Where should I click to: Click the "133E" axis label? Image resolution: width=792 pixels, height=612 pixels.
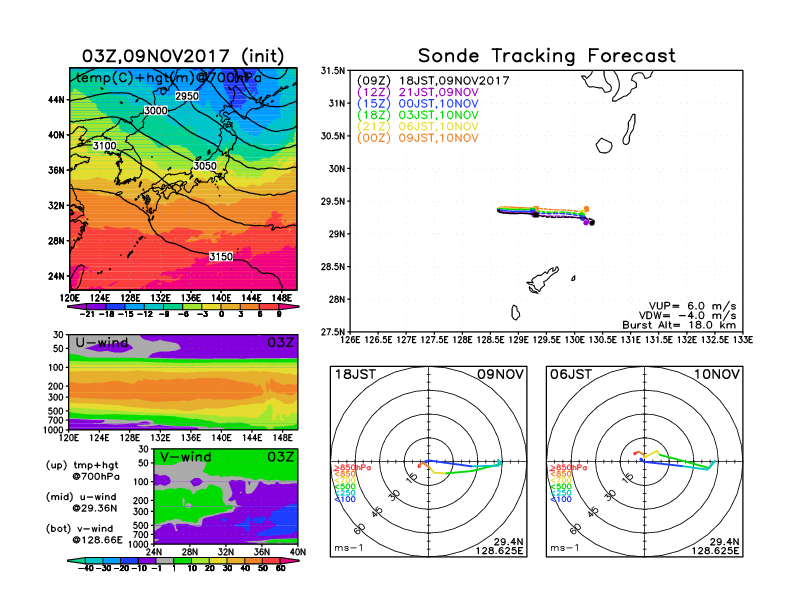click(743, 340)
